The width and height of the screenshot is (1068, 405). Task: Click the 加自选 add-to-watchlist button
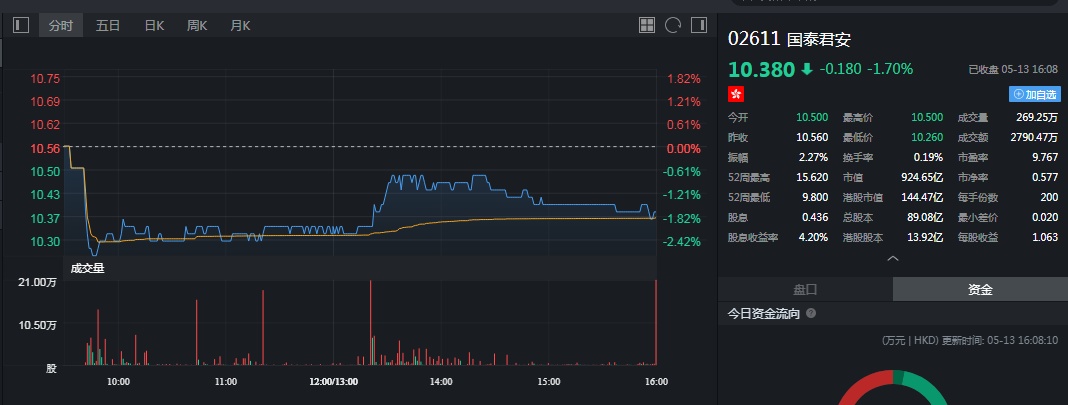coord(1035,94)
